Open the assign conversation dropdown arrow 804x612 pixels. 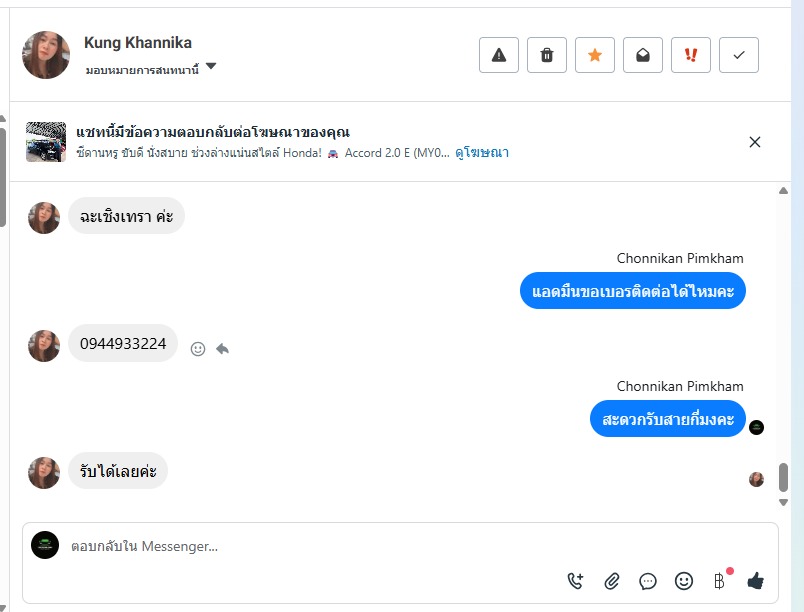[211, 68]
